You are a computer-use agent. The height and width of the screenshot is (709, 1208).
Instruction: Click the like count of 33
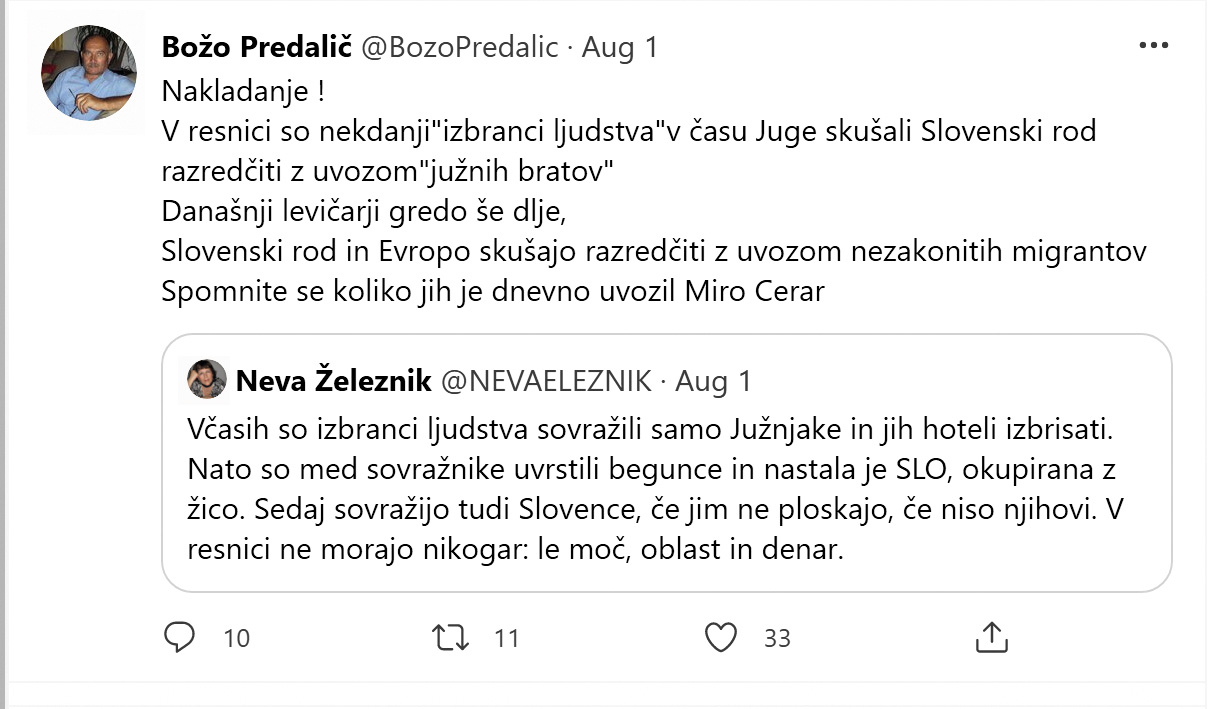[777, 638]
